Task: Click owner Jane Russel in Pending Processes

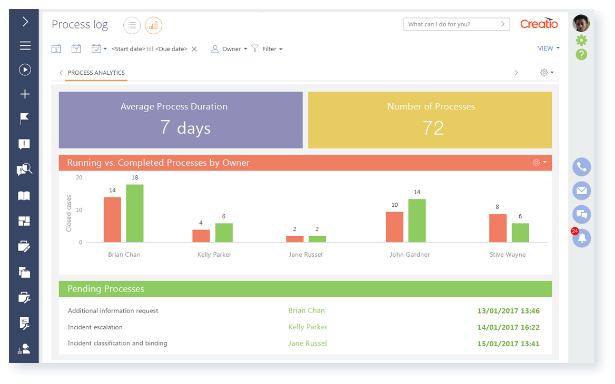Action: coord(308,344)
